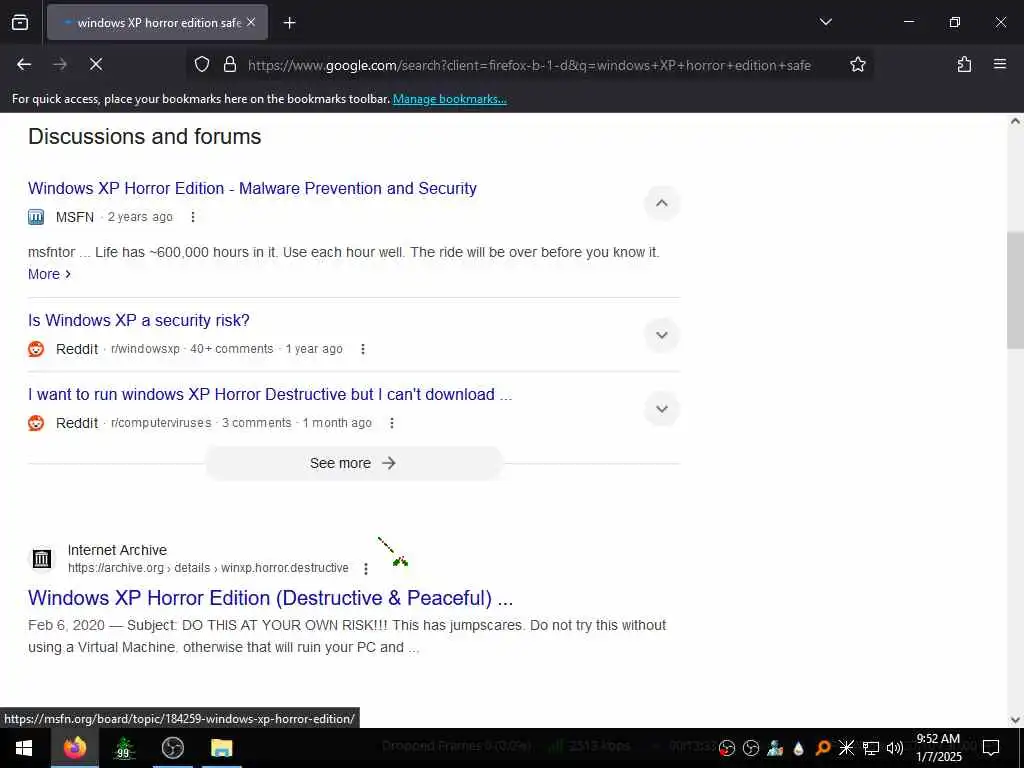
Task: Go back one page
Action: (x=24, y=64)
